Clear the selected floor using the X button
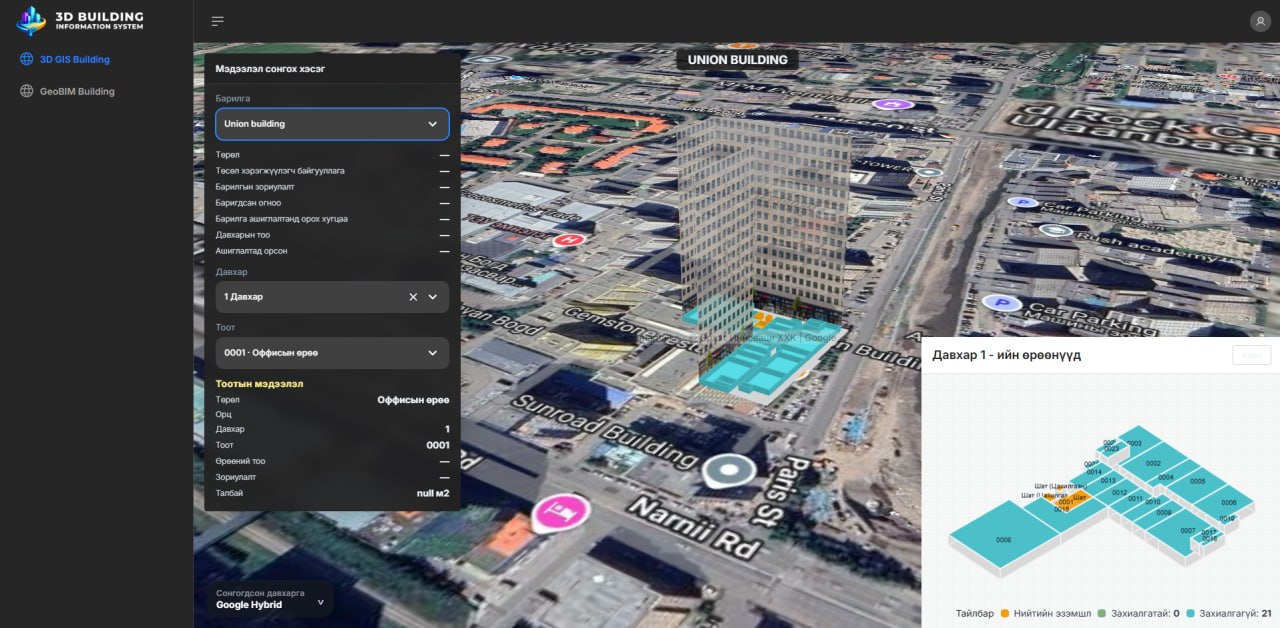 pos(412,296)
